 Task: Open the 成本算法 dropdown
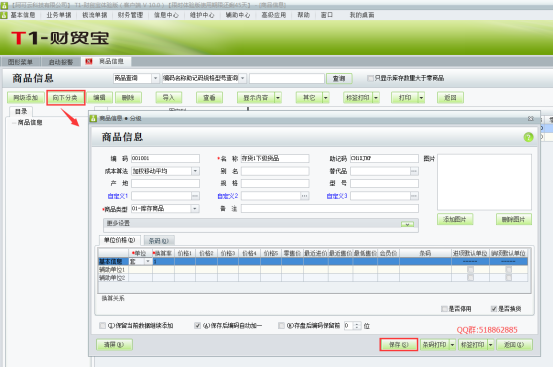tap(195, 171)
